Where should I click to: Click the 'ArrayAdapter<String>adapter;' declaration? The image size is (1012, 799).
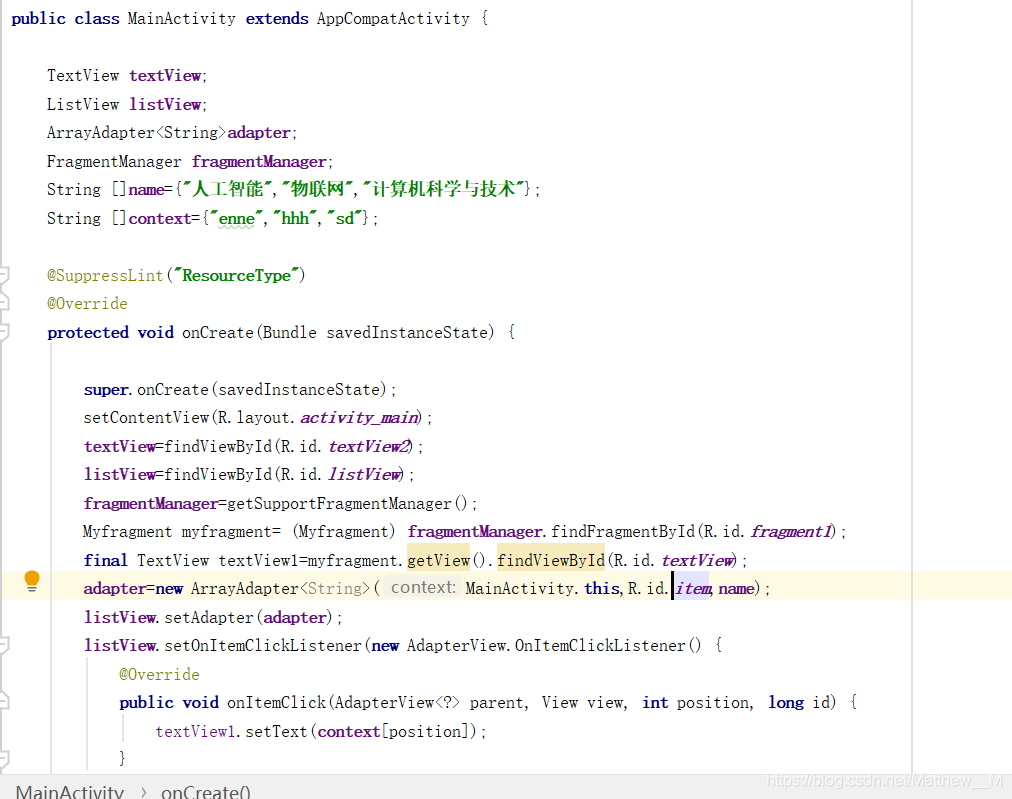click(172, 133)
